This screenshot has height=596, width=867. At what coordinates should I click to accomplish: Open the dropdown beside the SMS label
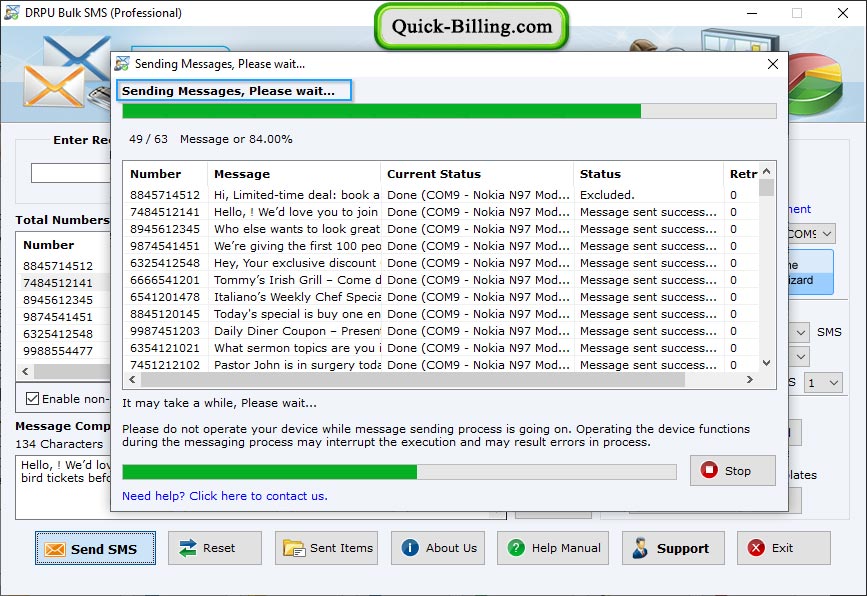(x=801, y=332)
